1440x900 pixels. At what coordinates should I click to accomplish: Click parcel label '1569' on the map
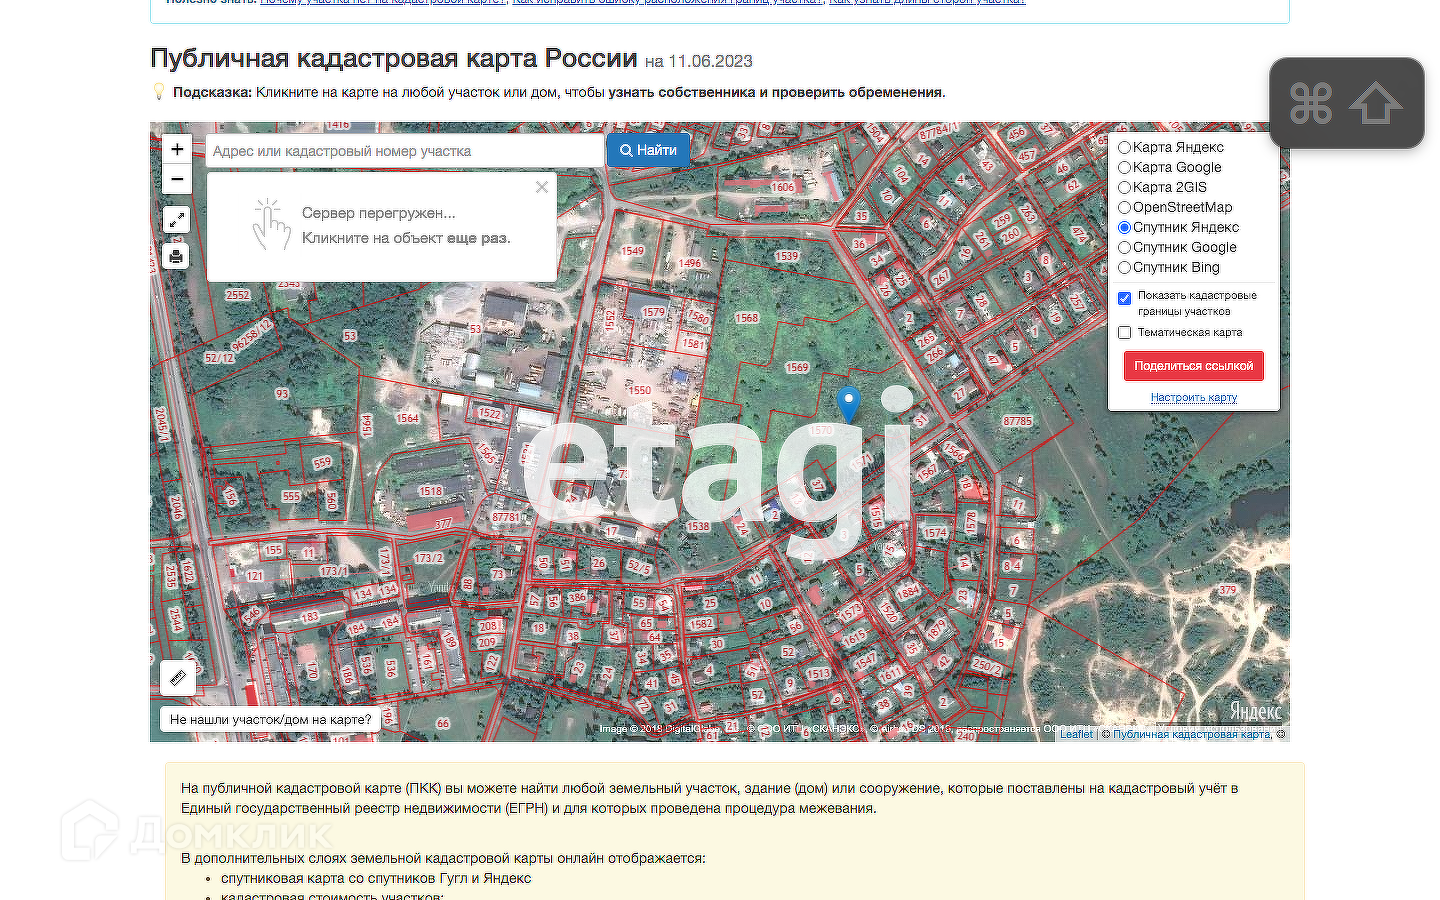click(x=797, y=368)
